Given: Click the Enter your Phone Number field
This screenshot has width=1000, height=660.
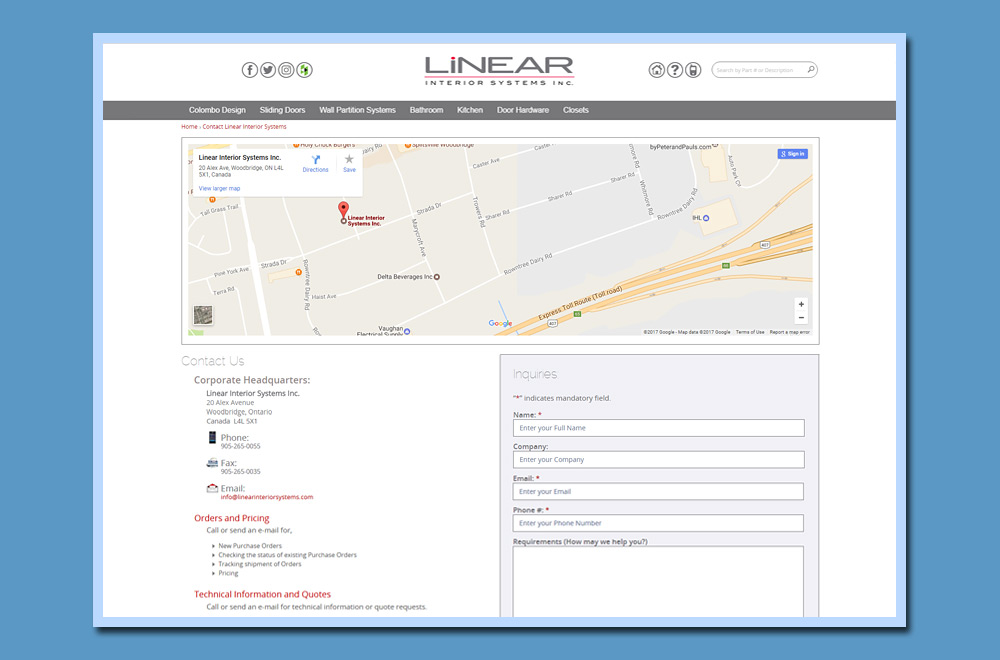Looking at the screenshot, I should tap(658, 523).
